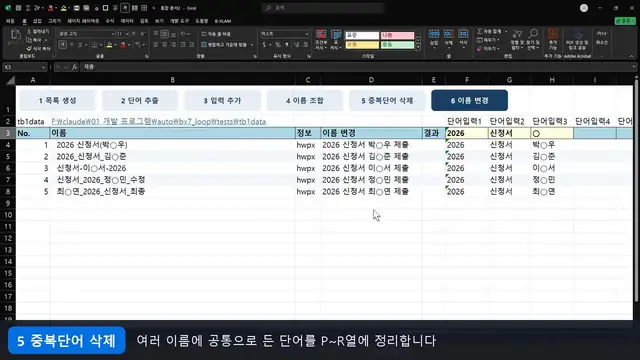
Task: Click the '5 중복단어 삭제' button
Action: pos(387,100)
